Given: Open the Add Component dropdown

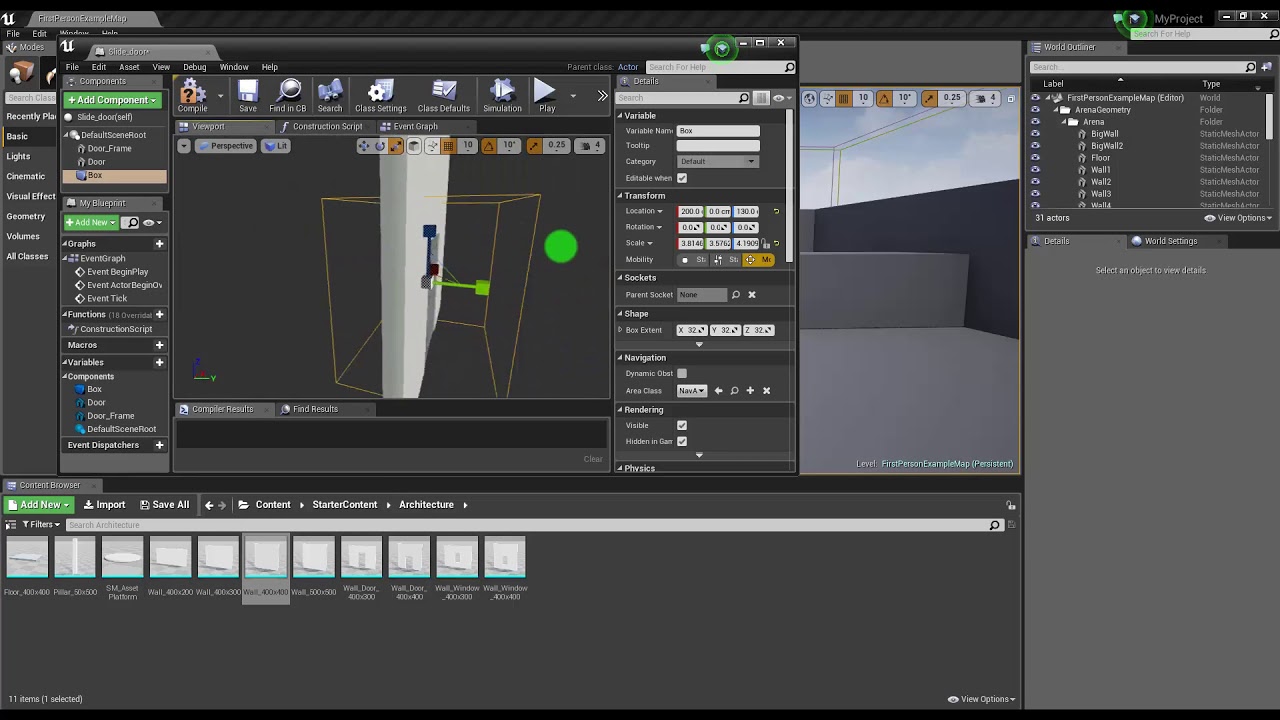Looking at the screenshot, I should pos(112,100).
